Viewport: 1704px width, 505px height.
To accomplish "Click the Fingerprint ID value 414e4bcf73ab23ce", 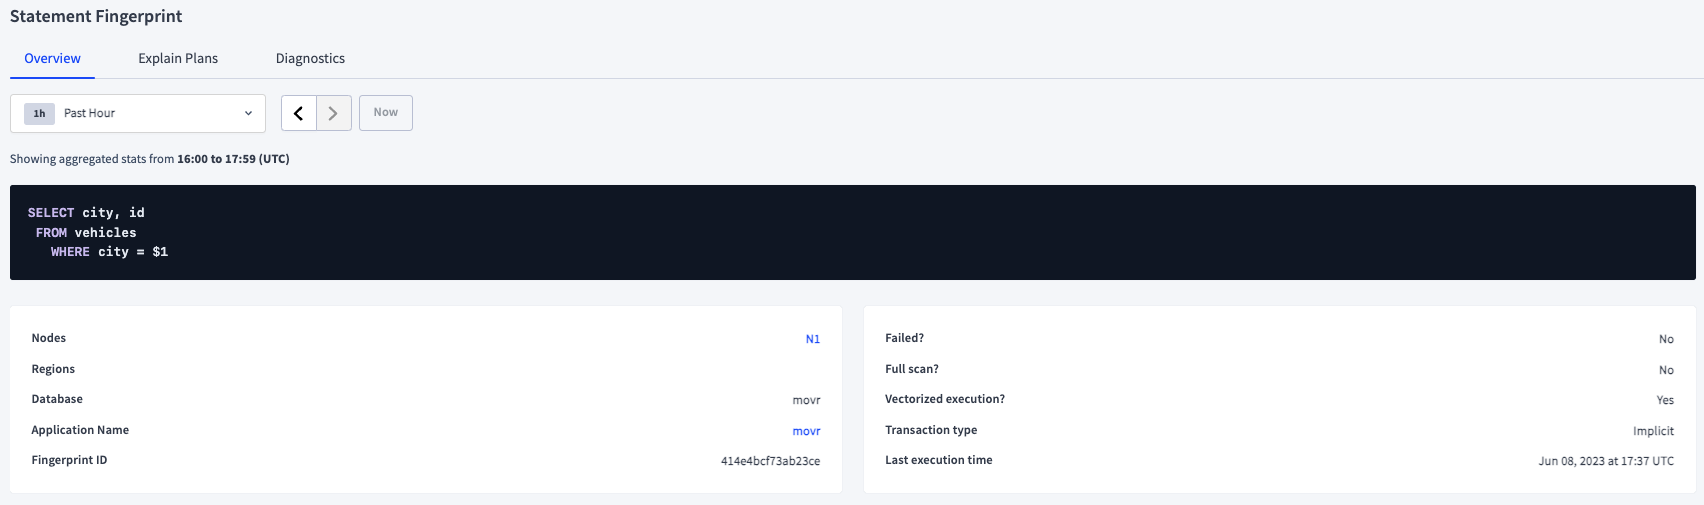I will pos(770,461).
